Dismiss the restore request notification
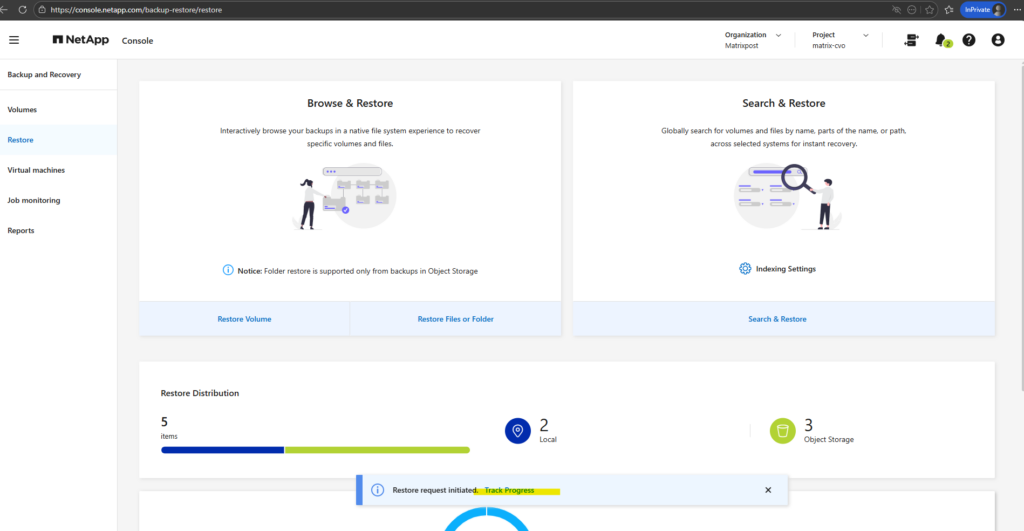 (768, 490)
